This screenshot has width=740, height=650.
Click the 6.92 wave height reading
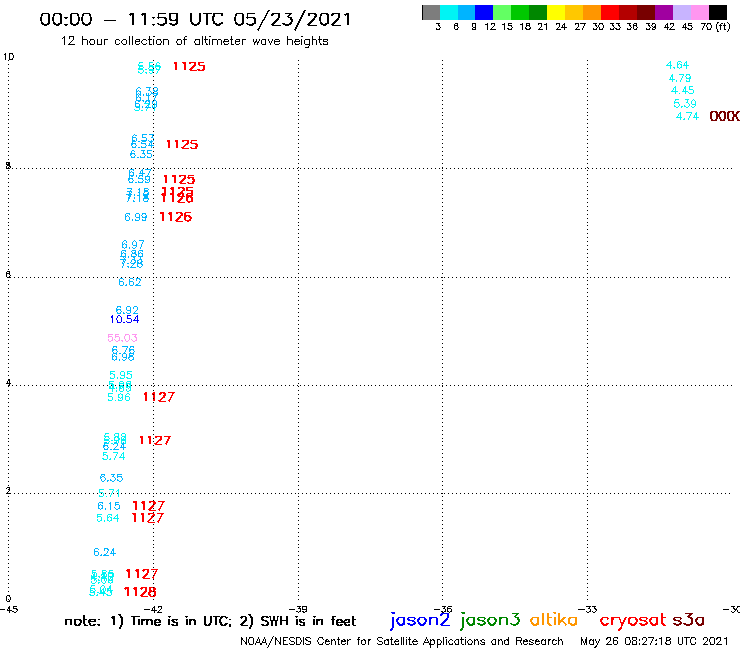click(127, 310)
